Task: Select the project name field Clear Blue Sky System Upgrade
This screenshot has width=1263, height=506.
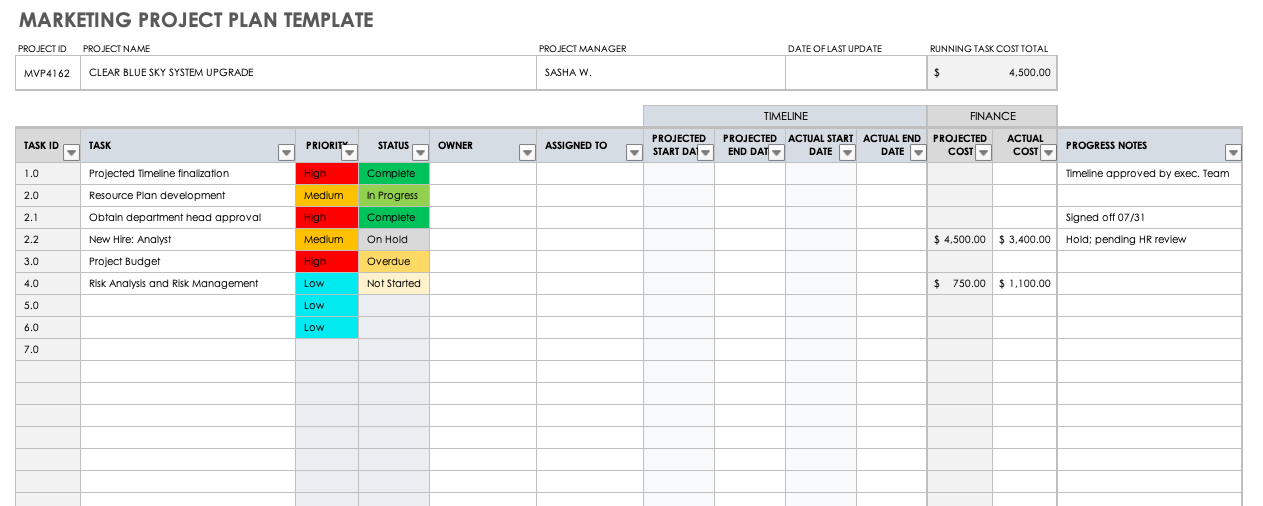Action: pos(307,73)
